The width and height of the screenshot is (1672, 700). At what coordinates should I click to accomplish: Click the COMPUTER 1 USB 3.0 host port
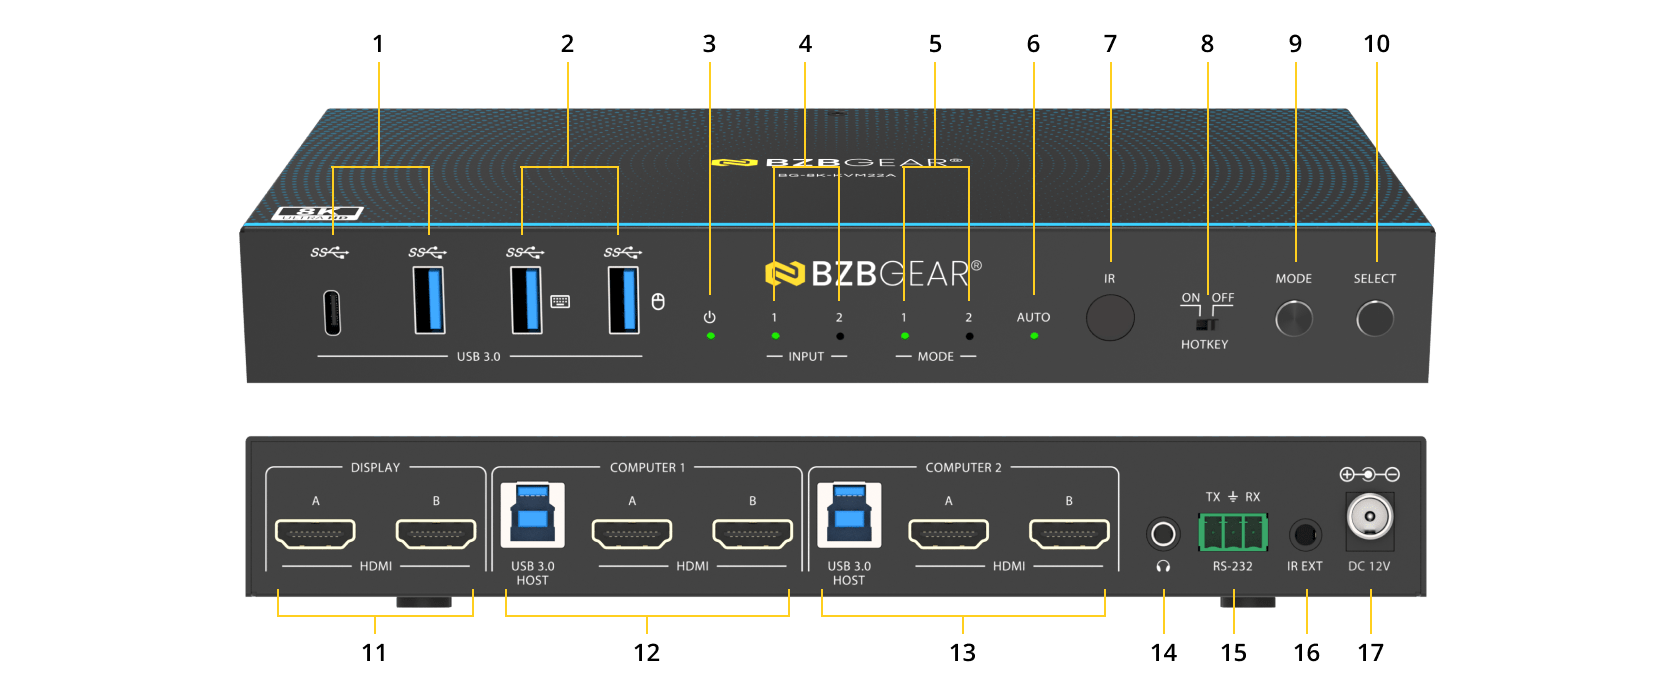click(533, 515)
